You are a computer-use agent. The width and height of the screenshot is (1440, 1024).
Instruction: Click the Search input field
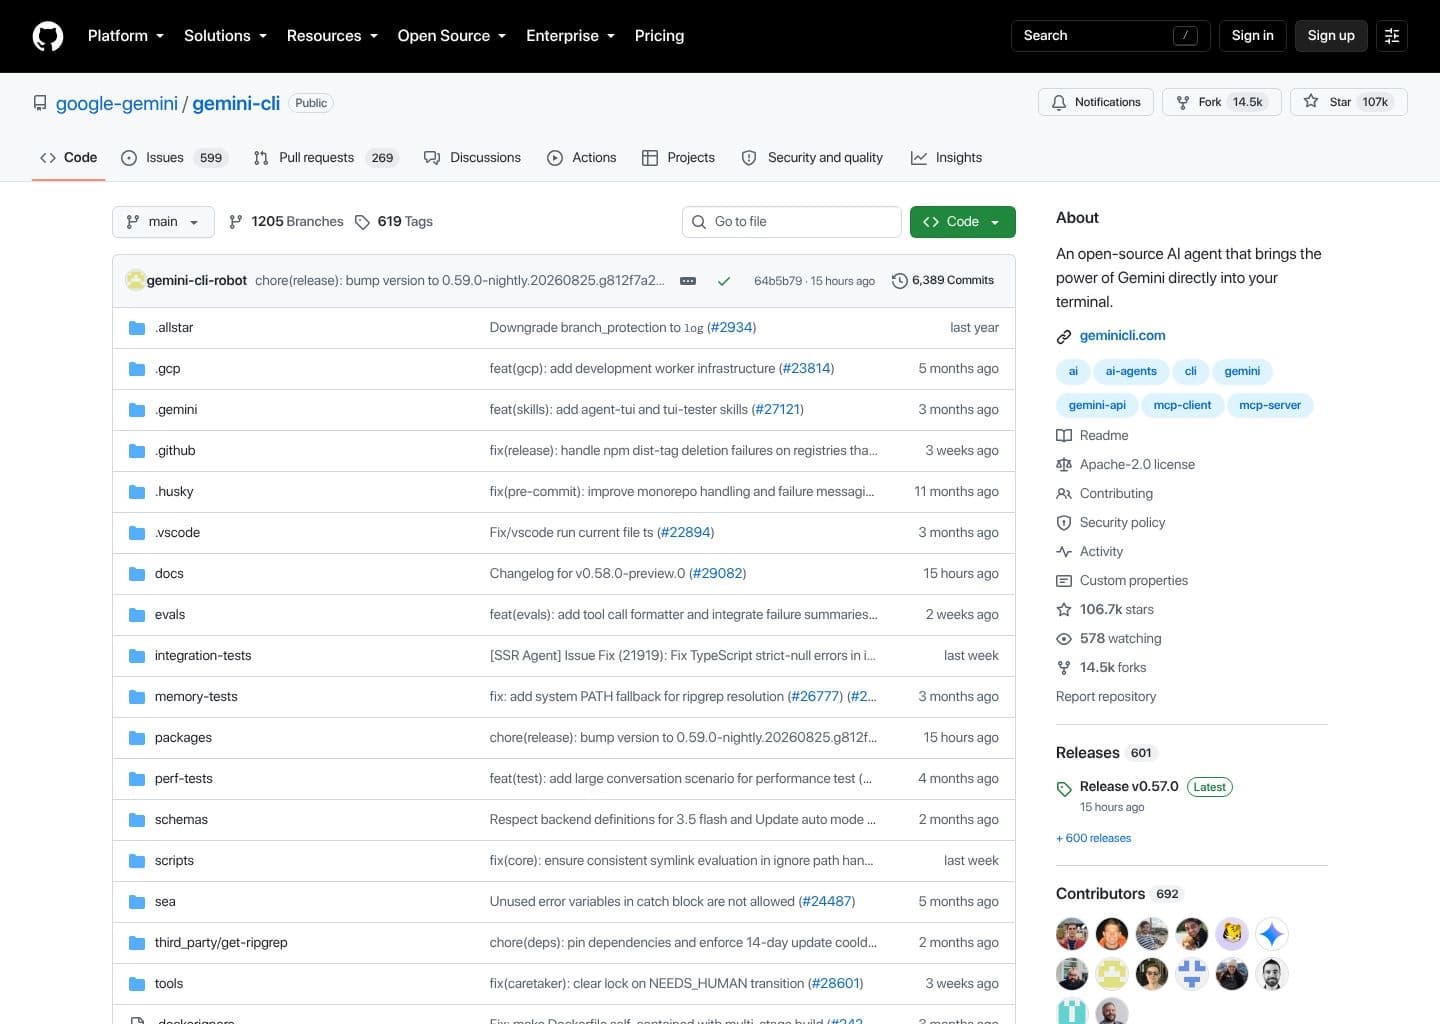1110,36
